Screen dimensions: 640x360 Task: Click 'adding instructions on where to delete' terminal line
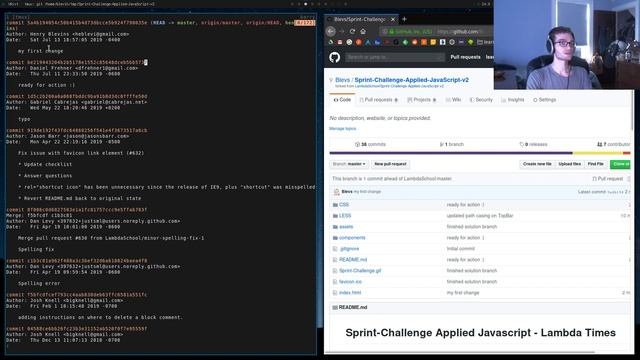[x=100, y=318]
